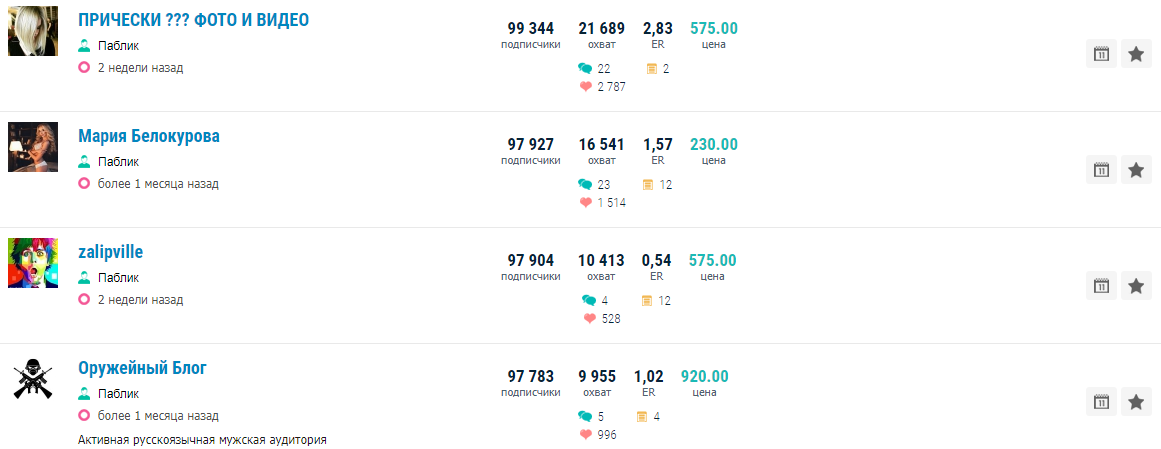Open the zalipville title link
This screenshot has height=449, width=1161.
tap(110, 253)
